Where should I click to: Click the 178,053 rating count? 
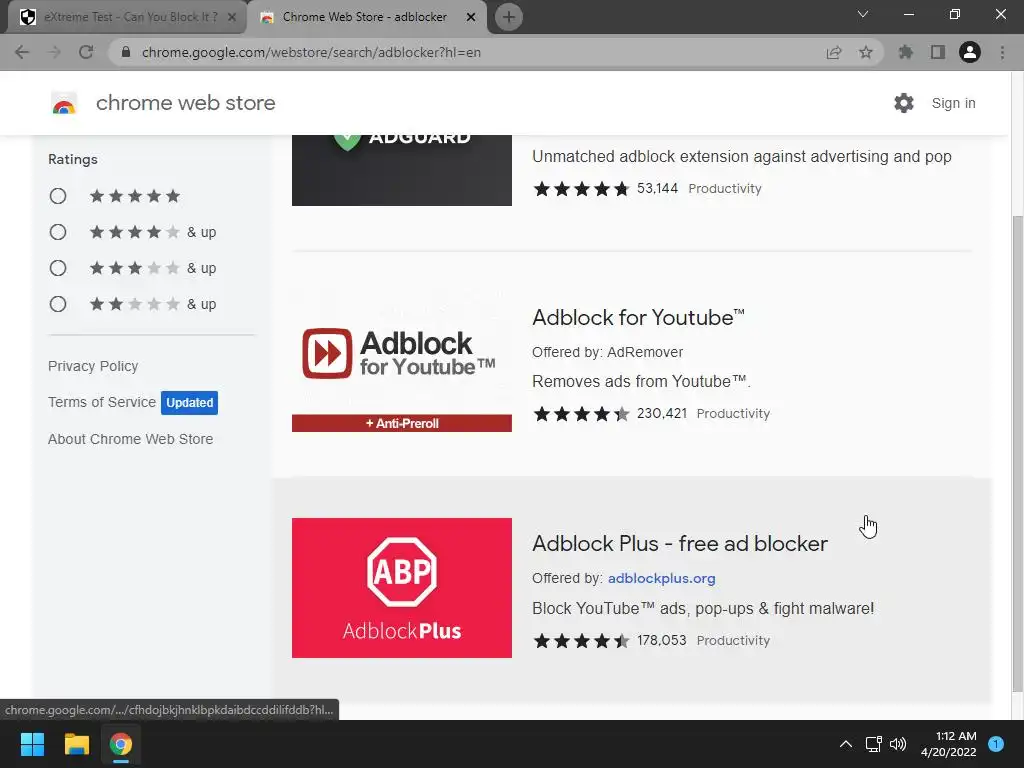[662, 640]
